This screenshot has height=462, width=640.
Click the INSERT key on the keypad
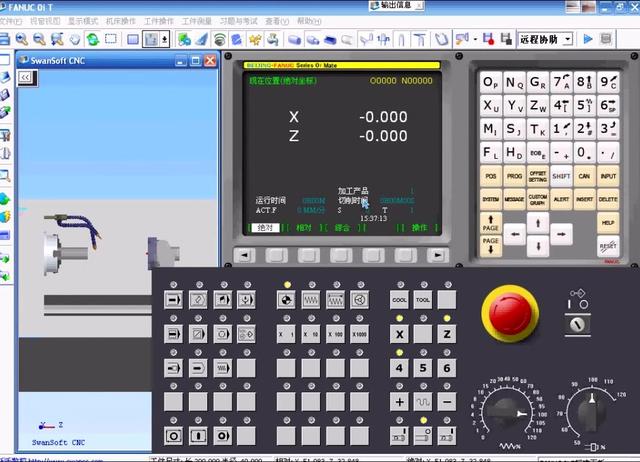pos(584,199)
